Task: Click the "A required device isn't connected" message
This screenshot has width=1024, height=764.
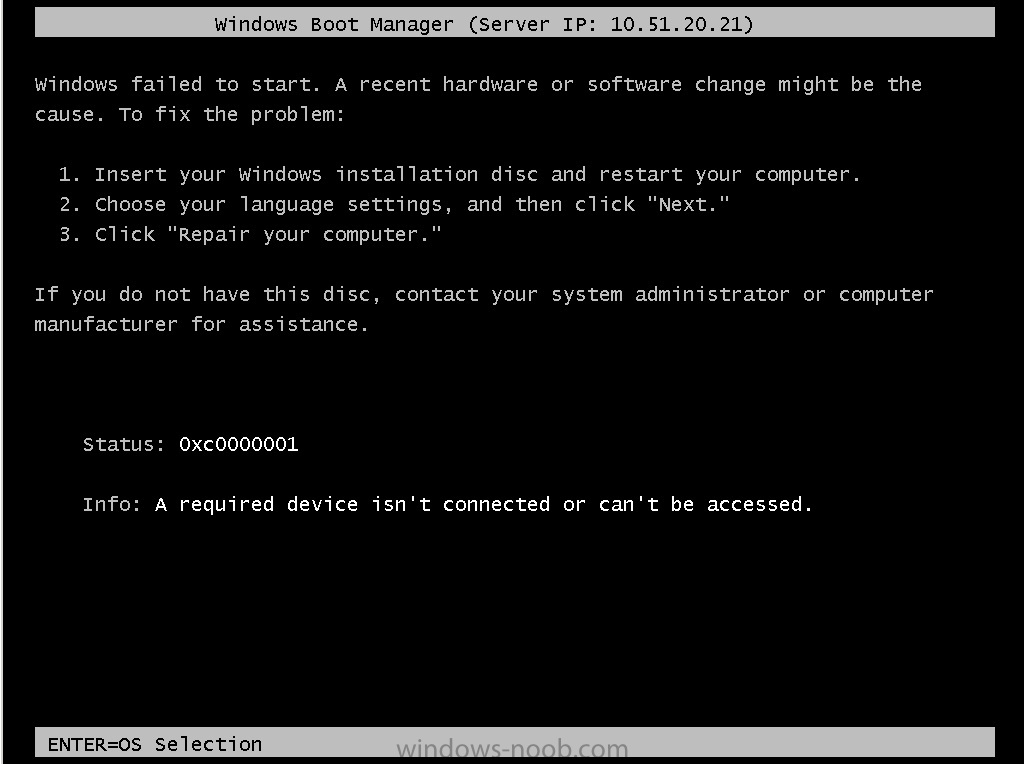Action: (353, 504)
